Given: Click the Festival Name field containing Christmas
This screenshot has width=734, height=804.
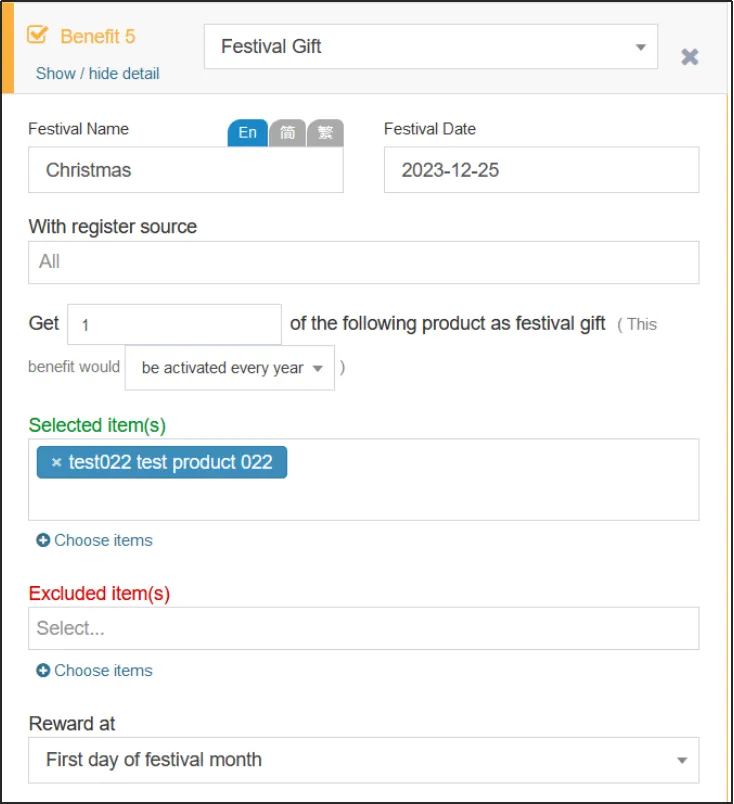Looking at the screenshot, I should [185, 170].
